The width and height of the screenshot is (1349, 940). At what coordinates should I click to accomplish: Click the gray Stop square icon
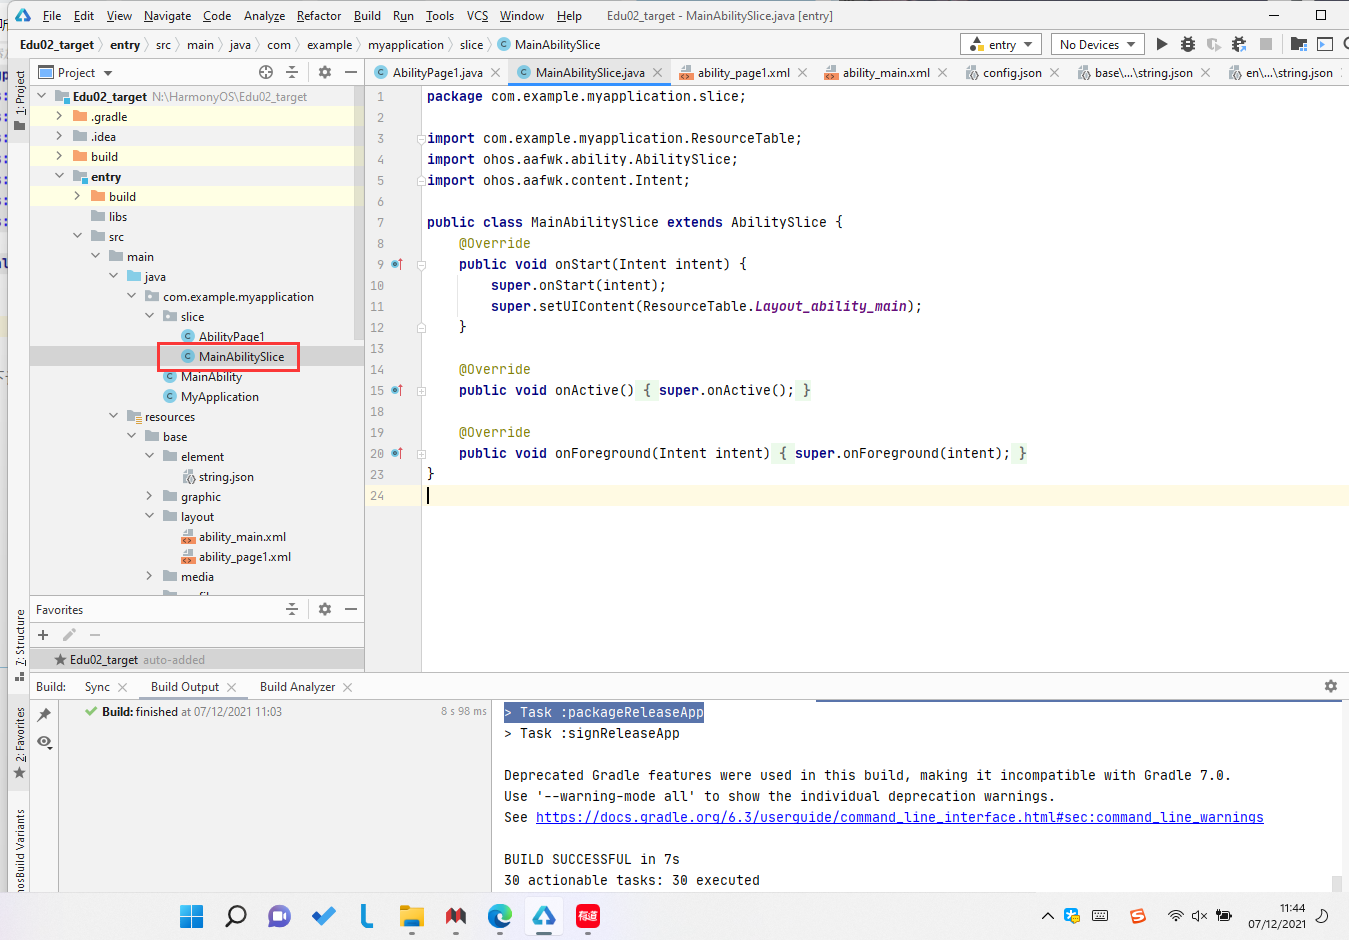1265,44
